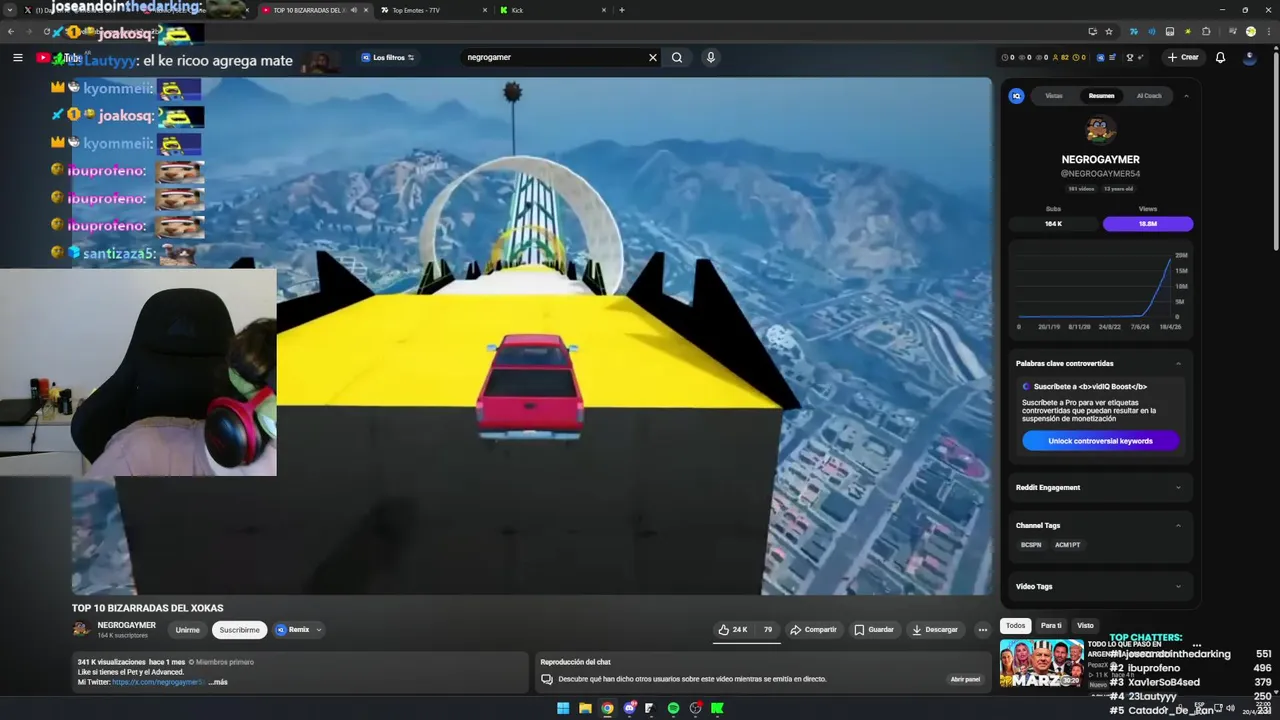1280x720 pixels.
Task: Open the YouTube account avatar menu
Action: click(x=1249, y=57)
